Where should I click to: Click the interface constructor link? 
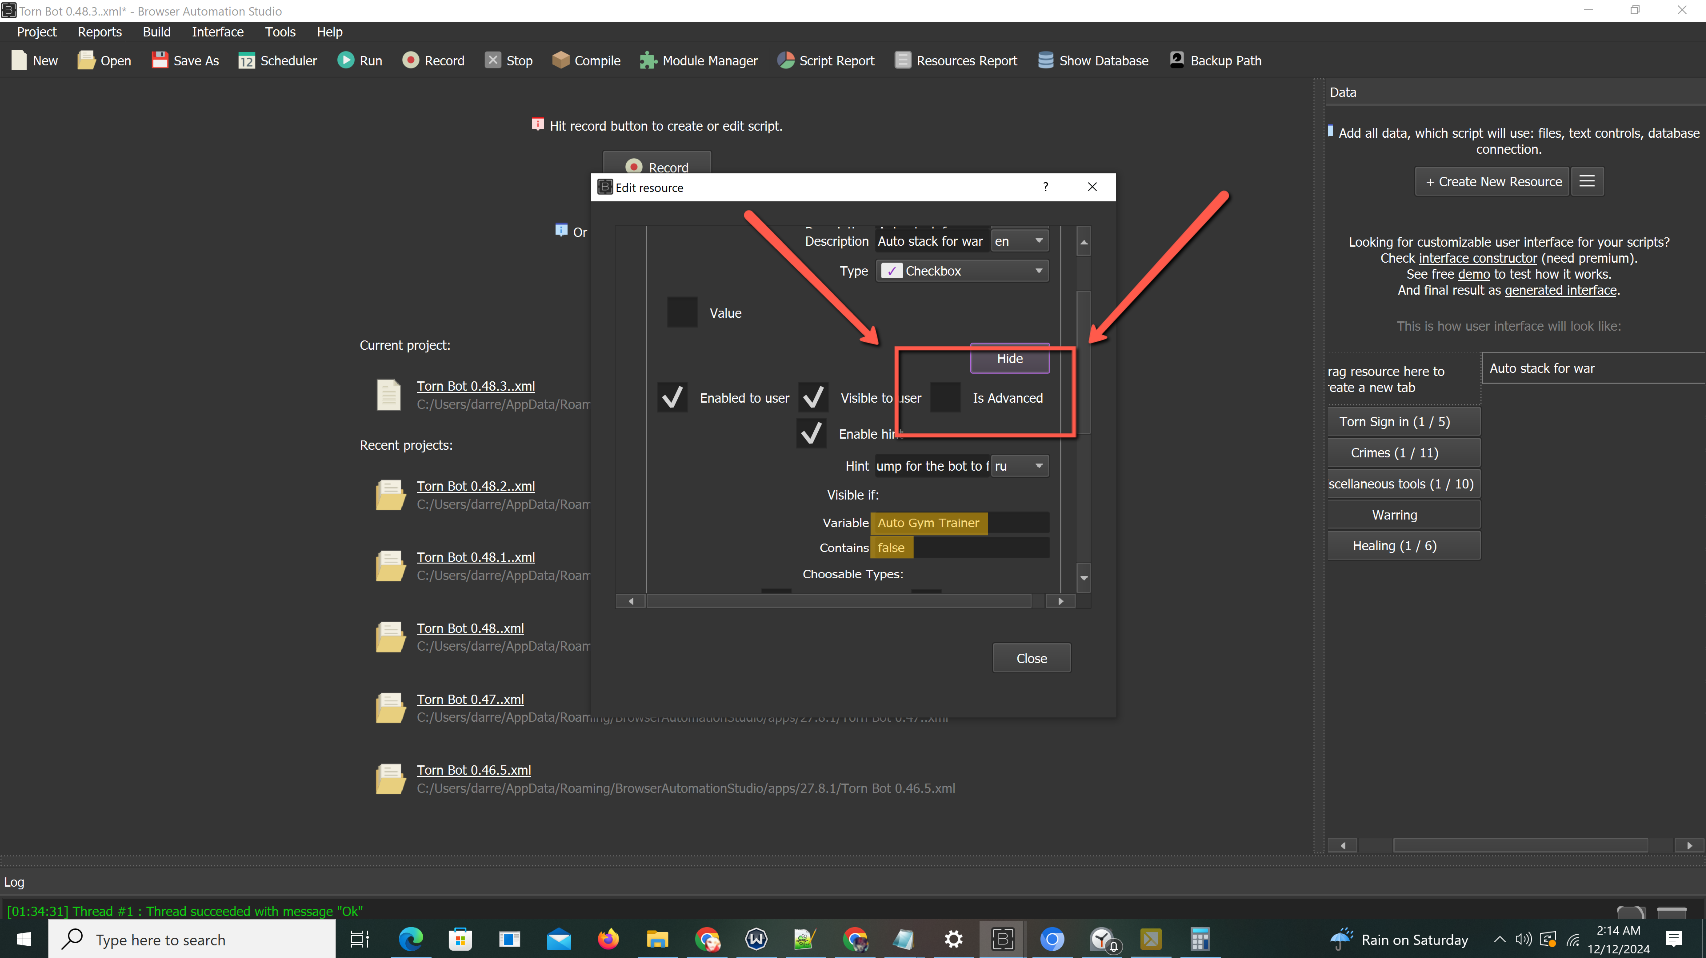(1477, 258)
